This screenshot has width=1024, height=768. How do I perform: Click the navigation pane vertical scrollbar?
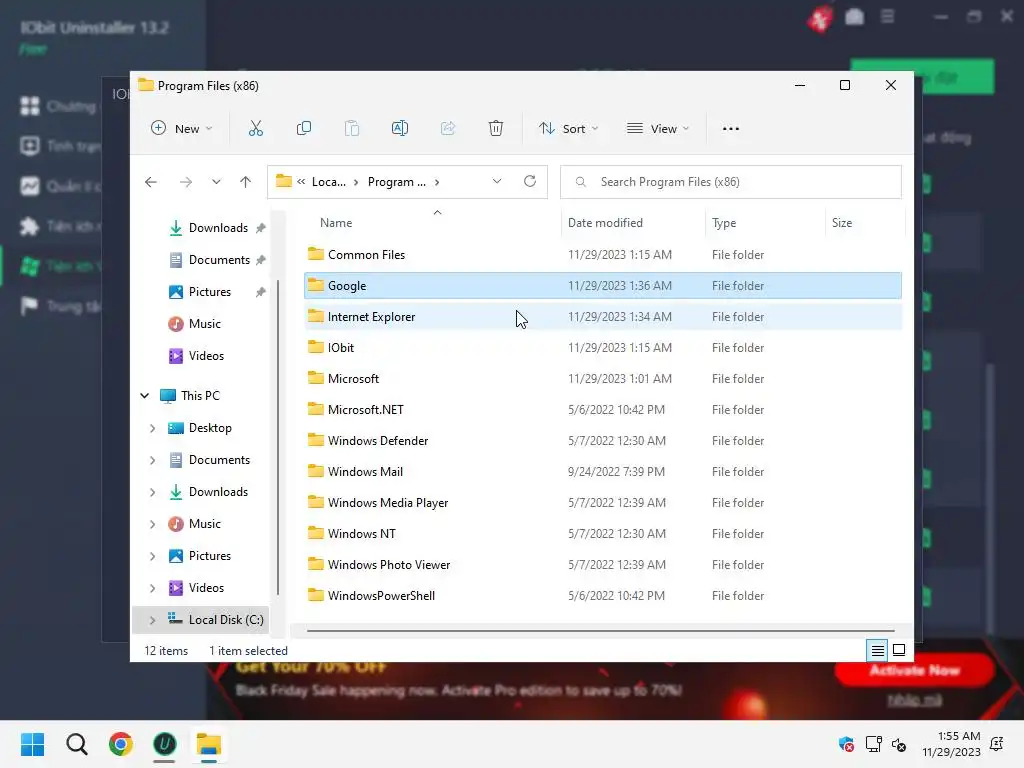[278, 438]
